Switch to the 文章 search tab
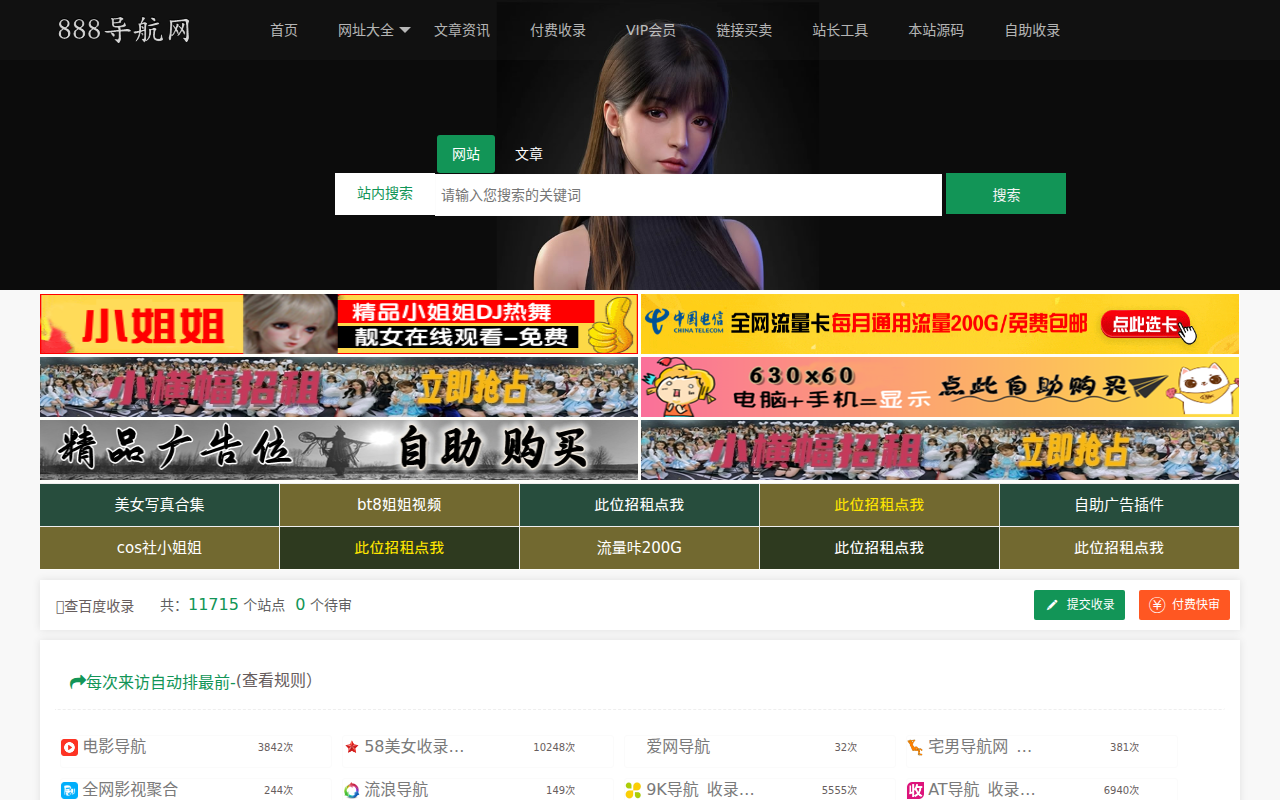The width and height of the screenshot is (1280, 800). (x=528, y=154)
